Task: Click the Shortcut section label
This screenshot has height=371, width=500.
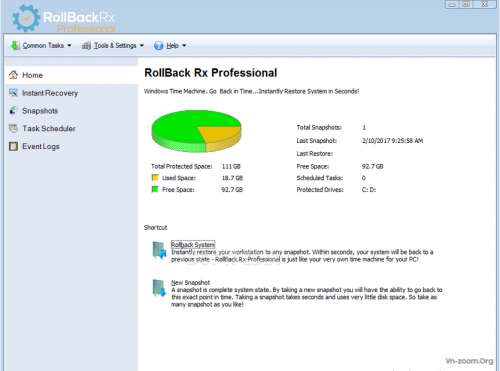Action: pos(155,228)
